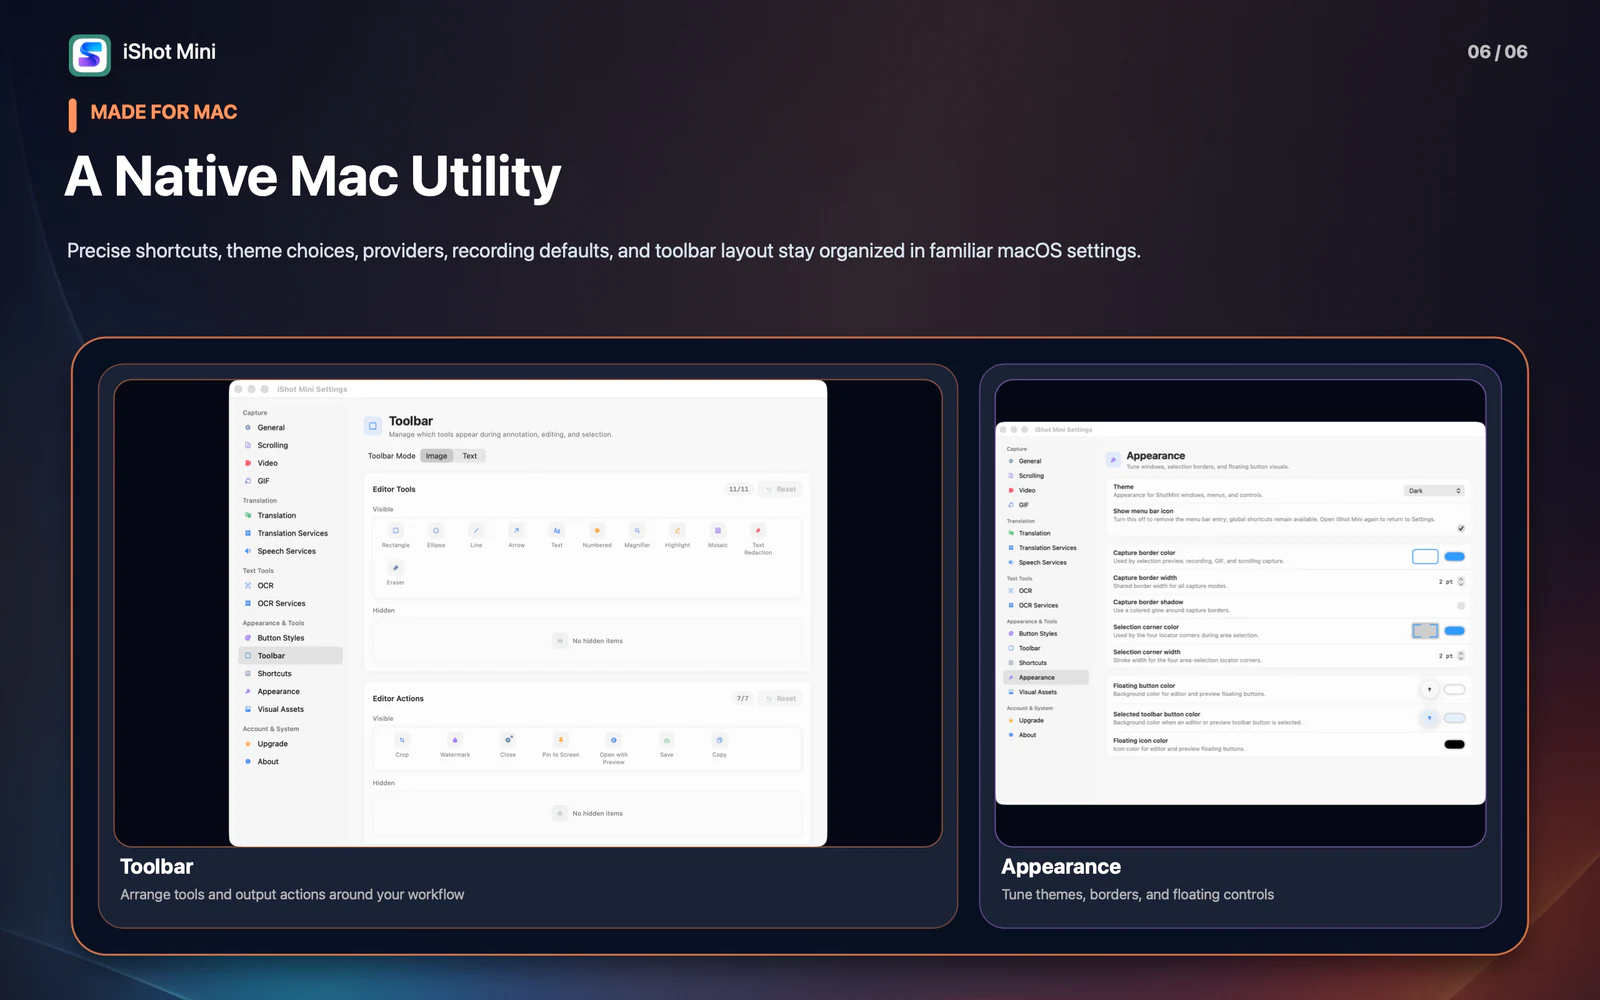Click the Editor Tools 11/11 count badge

pos(739,489)
